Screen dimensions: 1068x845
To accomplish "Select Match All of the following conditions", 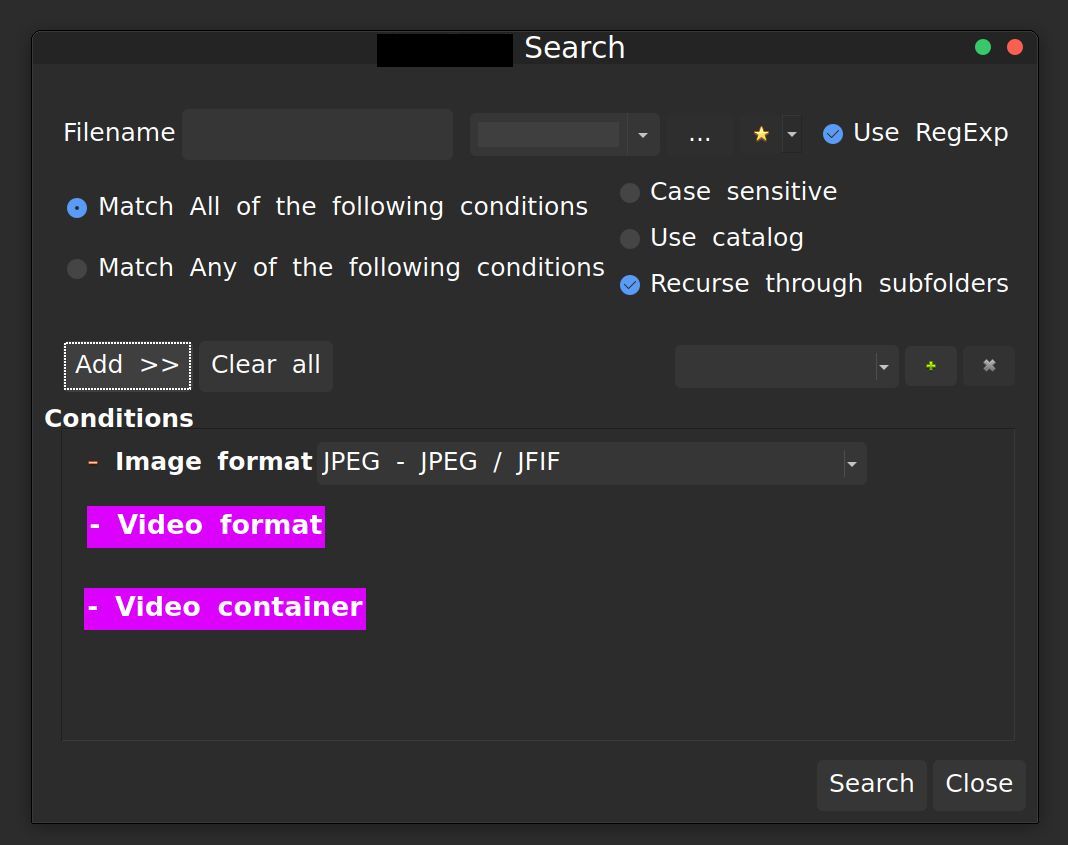I will coord(77,208).
